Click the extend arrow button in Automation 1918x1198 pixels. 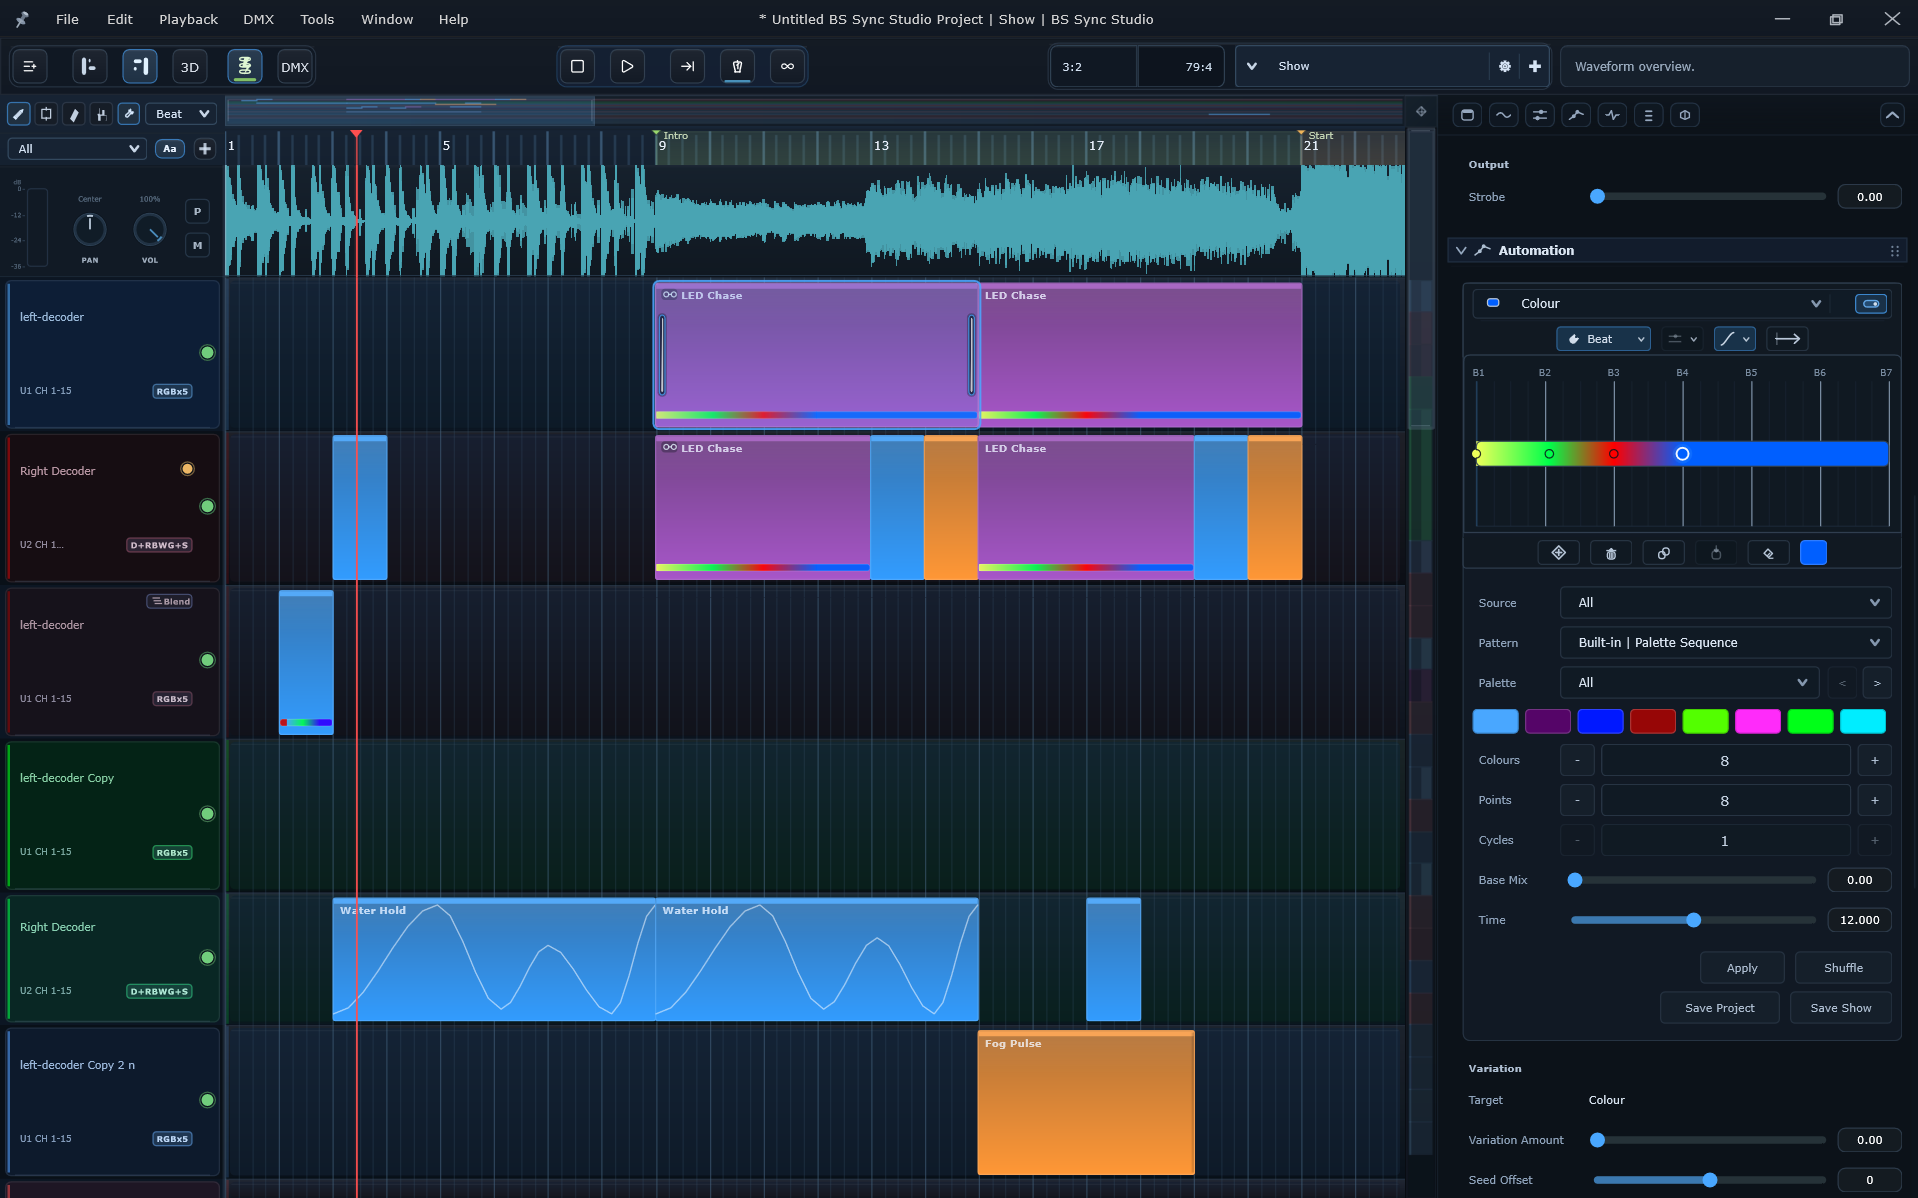click(1787, 339)
